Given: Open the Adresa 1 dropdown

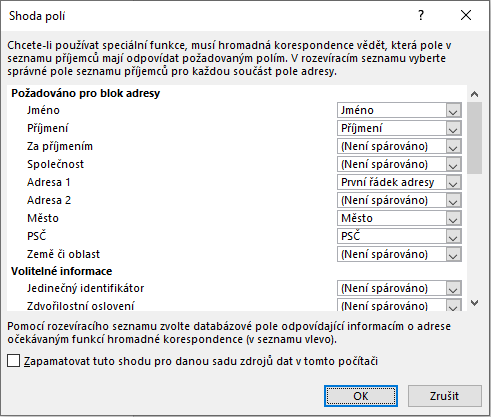Looking at the screenshot, I should 399,182.
